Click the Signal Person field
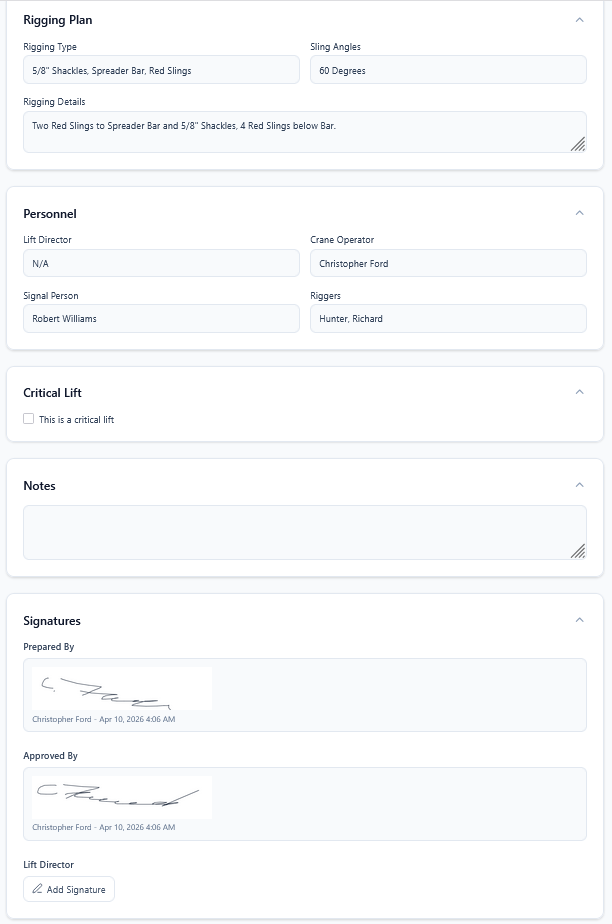 (x=161, y=318)
